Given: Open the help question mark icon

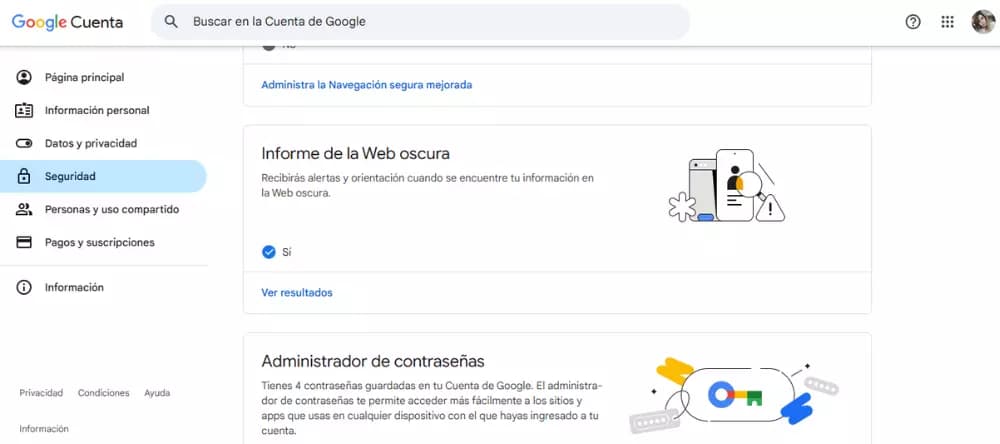Looking at the screenshot, I should pyautogui.click(x=913, y=22).
